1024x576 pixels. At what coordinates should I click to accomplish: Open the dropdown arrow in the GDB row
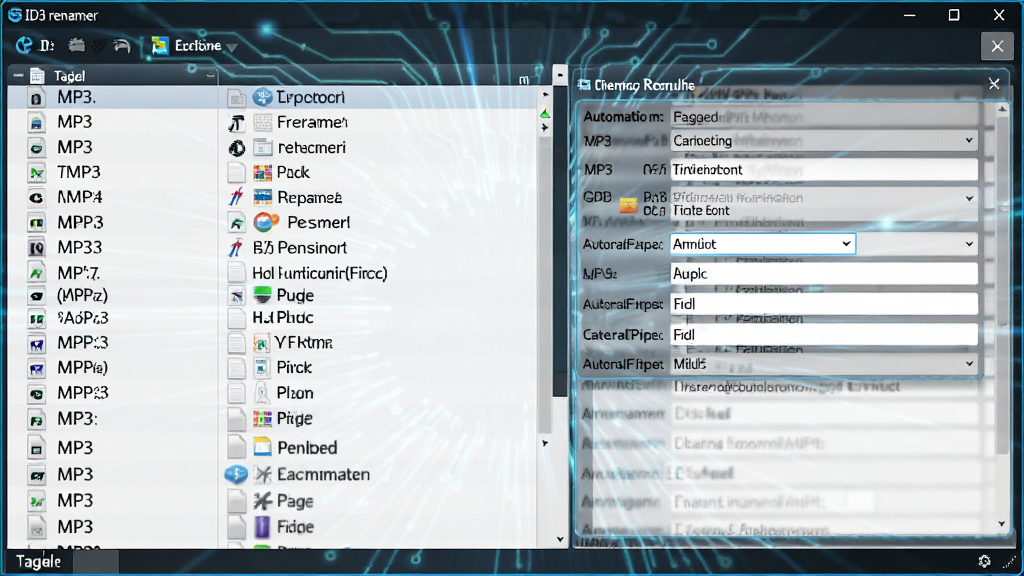(x=969, y=198)
